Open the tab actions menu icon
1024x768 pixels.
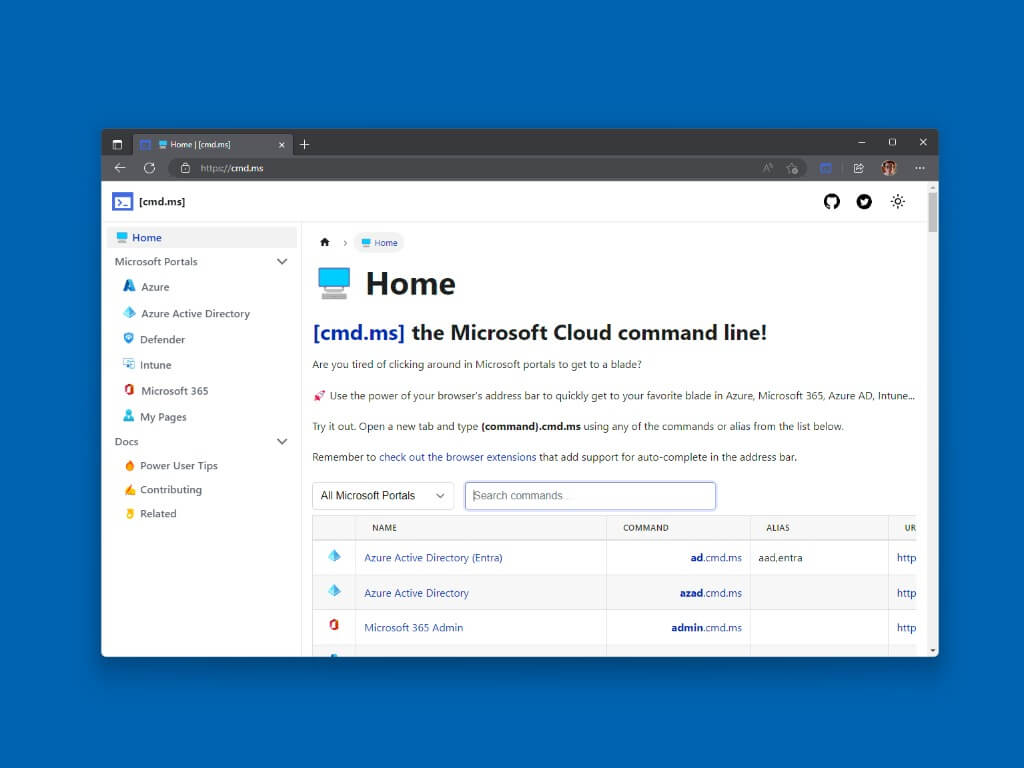tap(117, 144)
